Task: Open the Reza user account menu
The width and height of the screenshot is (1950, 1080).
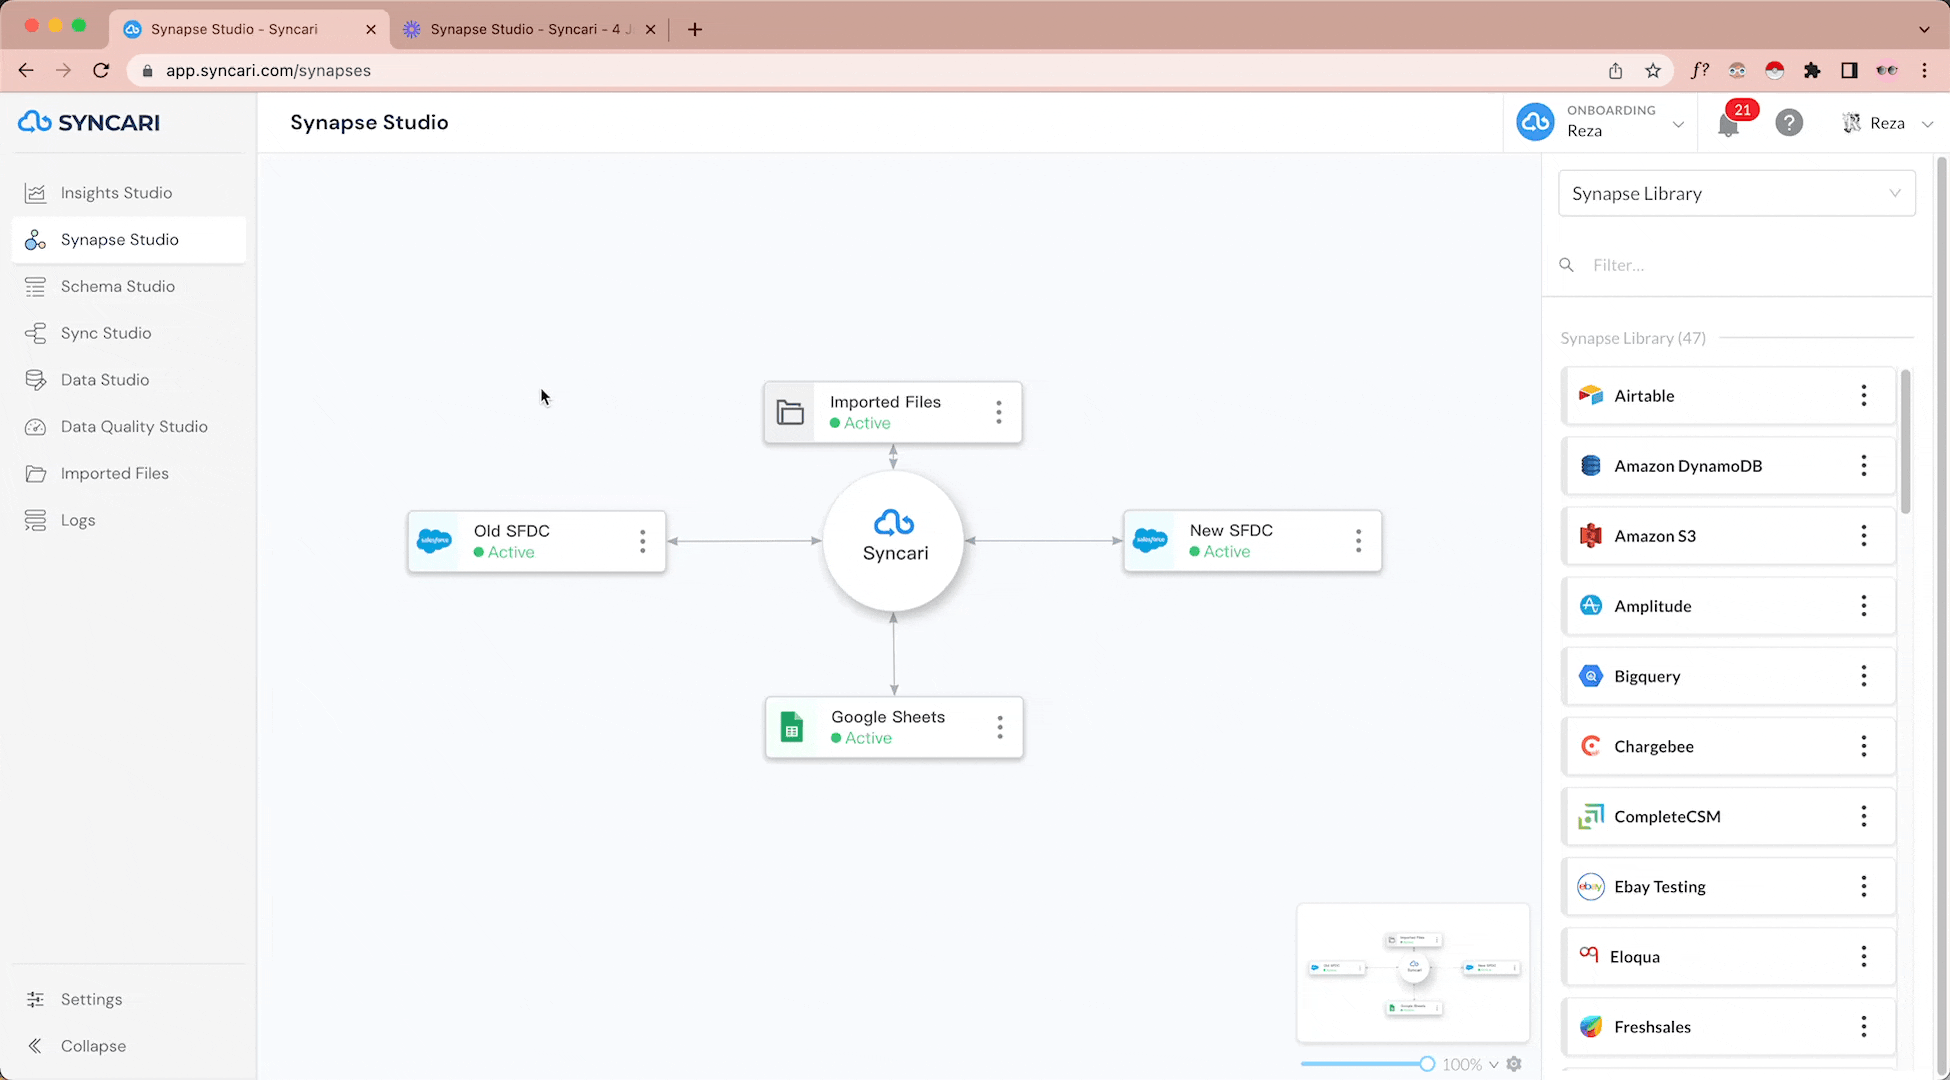Action: tap(1887, 123)
